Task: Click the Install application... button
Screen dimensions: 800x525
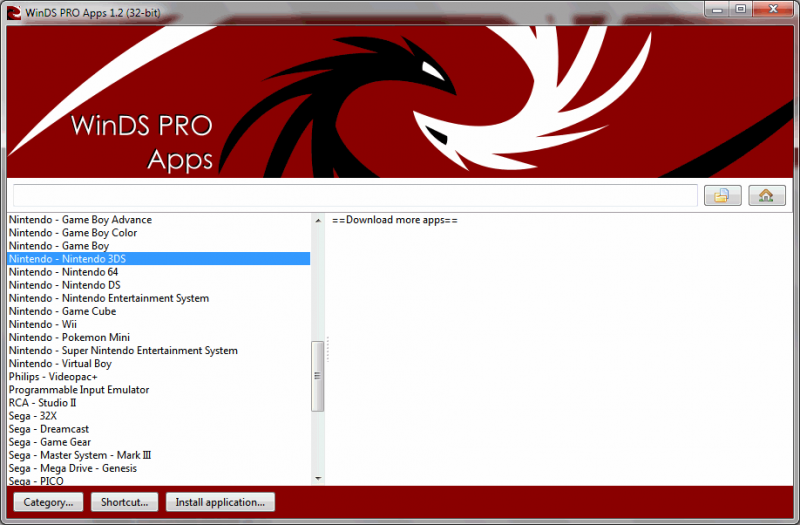Action: (220, 502)
